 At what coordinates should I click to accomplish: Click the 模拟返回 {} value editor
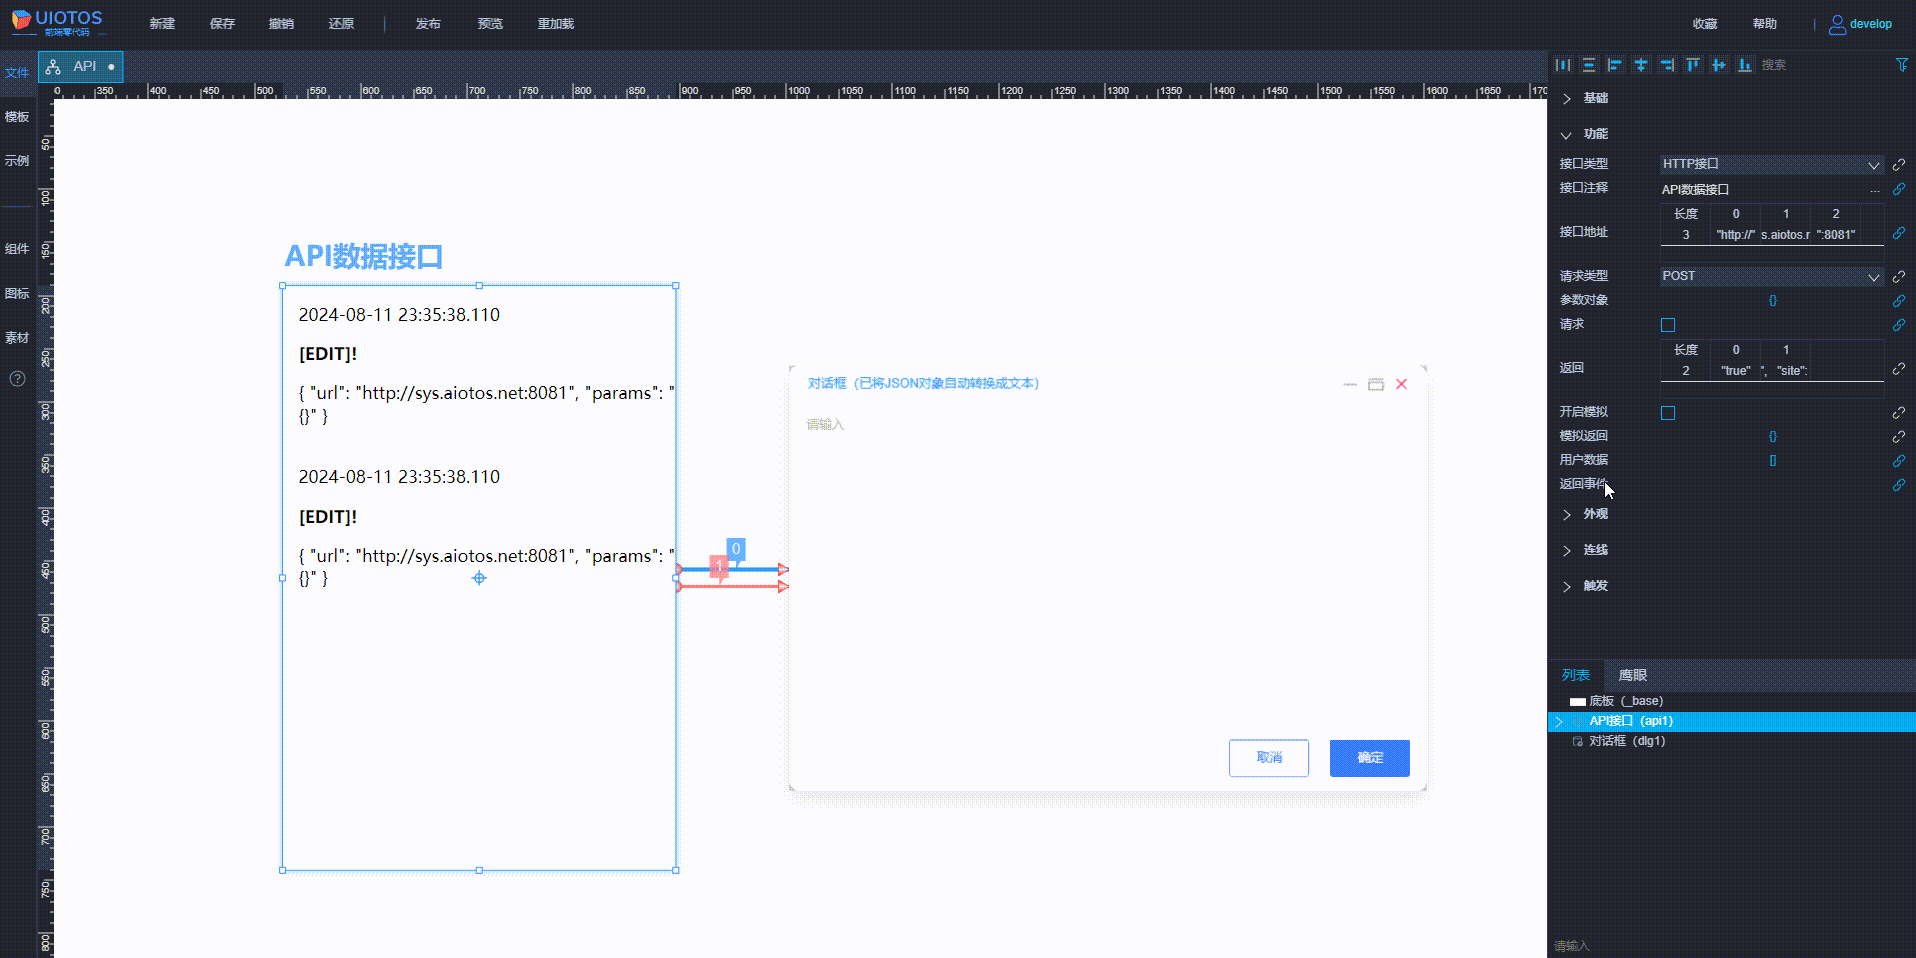pyautogui.click(x=1772, y=437)
